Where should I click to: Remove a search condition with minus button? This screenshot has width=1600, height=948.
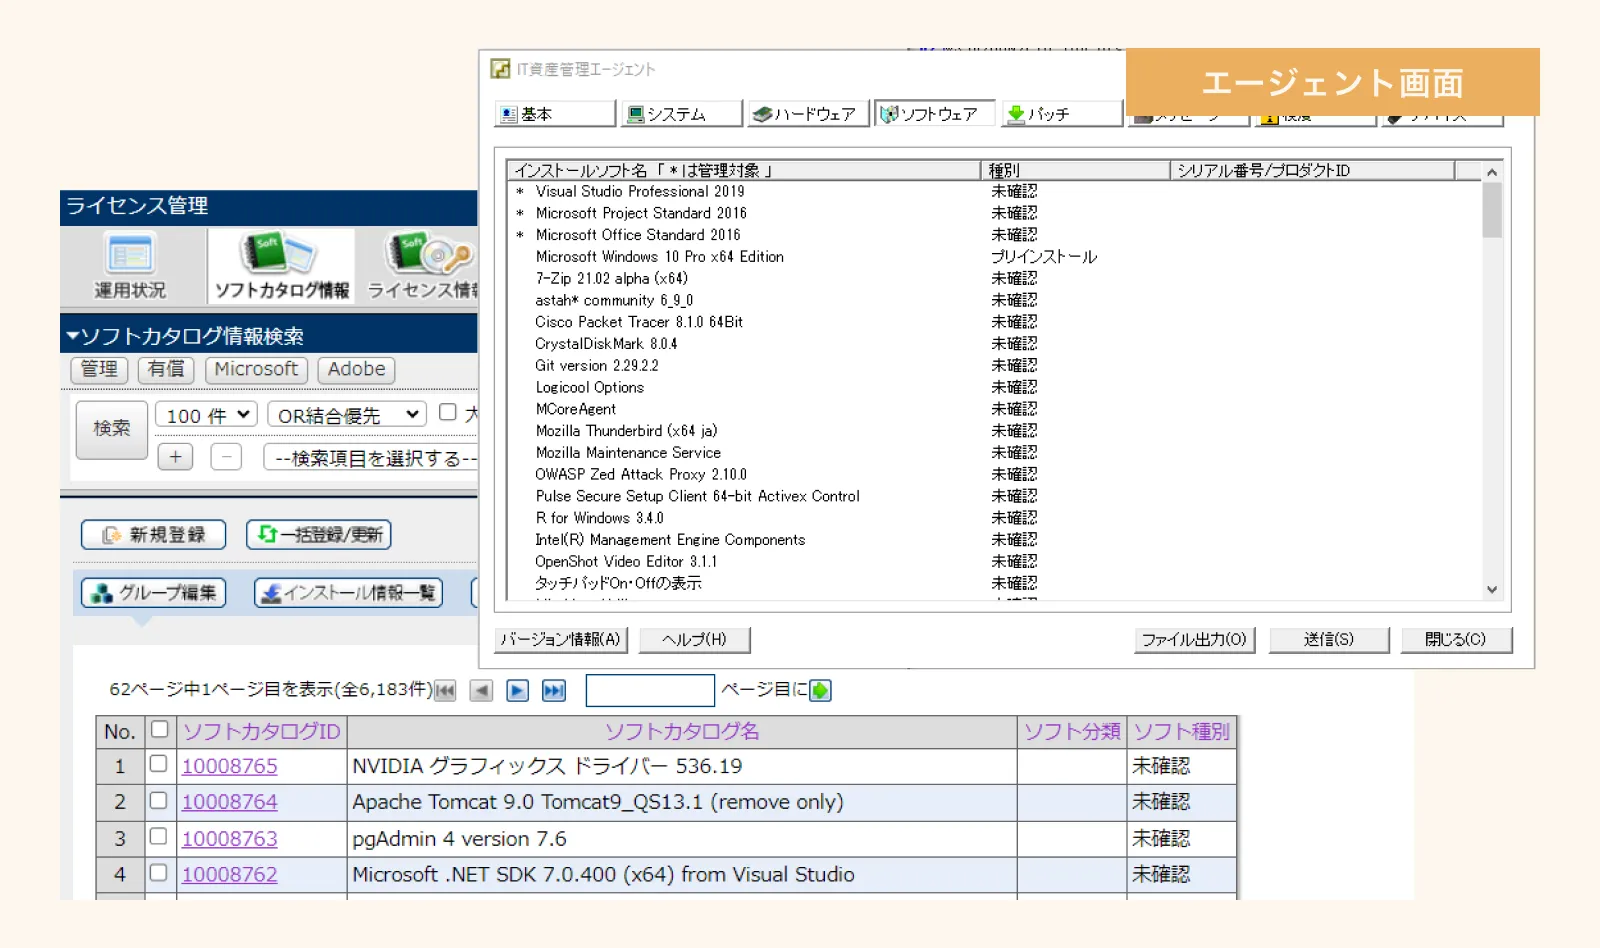[x=226, y=457]
